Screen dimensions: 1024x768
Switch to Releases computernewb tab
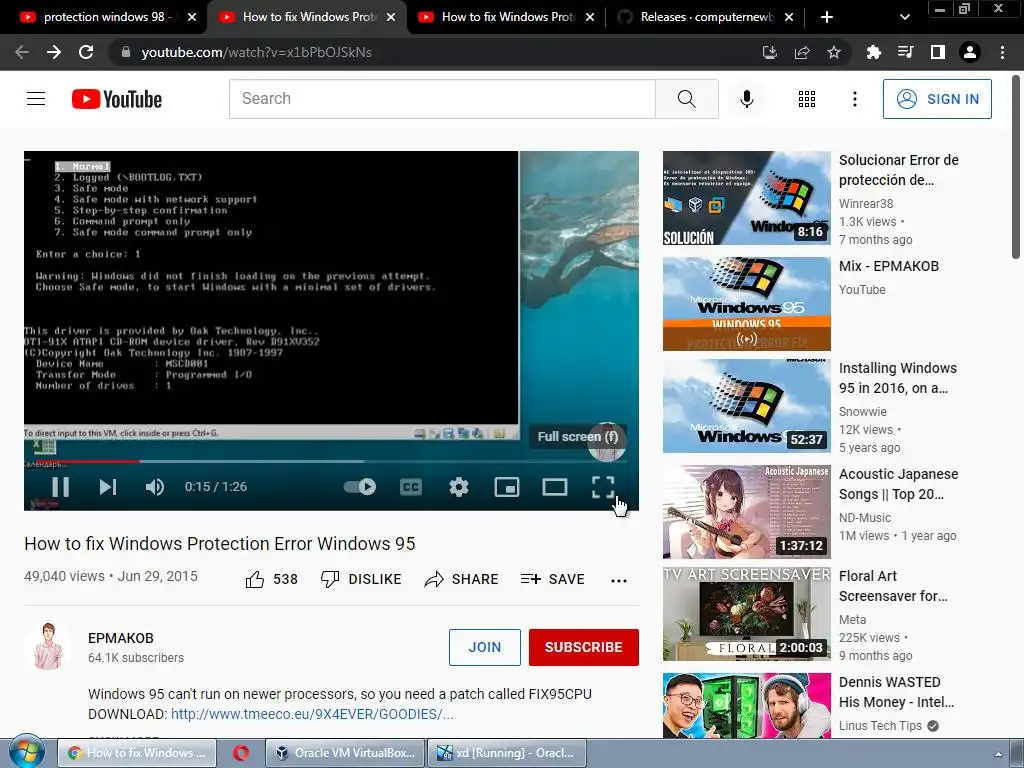point(704,17)
